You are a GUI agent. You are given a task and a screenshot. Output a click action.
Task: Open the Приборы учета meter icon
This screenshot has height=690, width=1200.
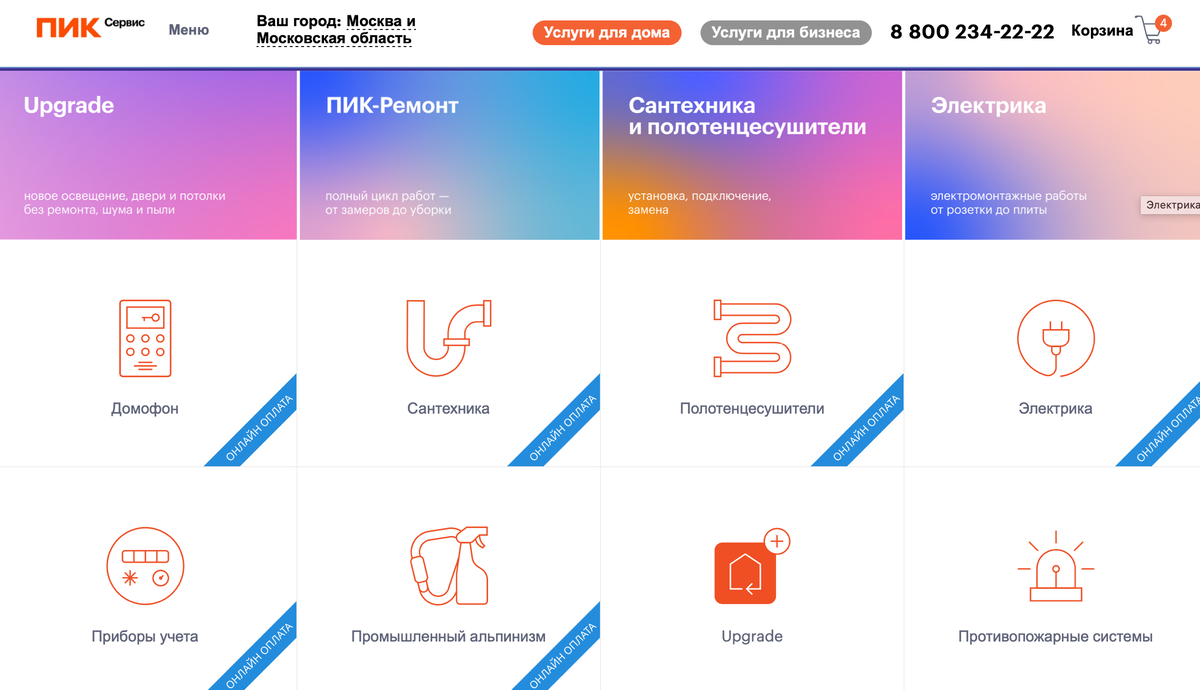145,566
